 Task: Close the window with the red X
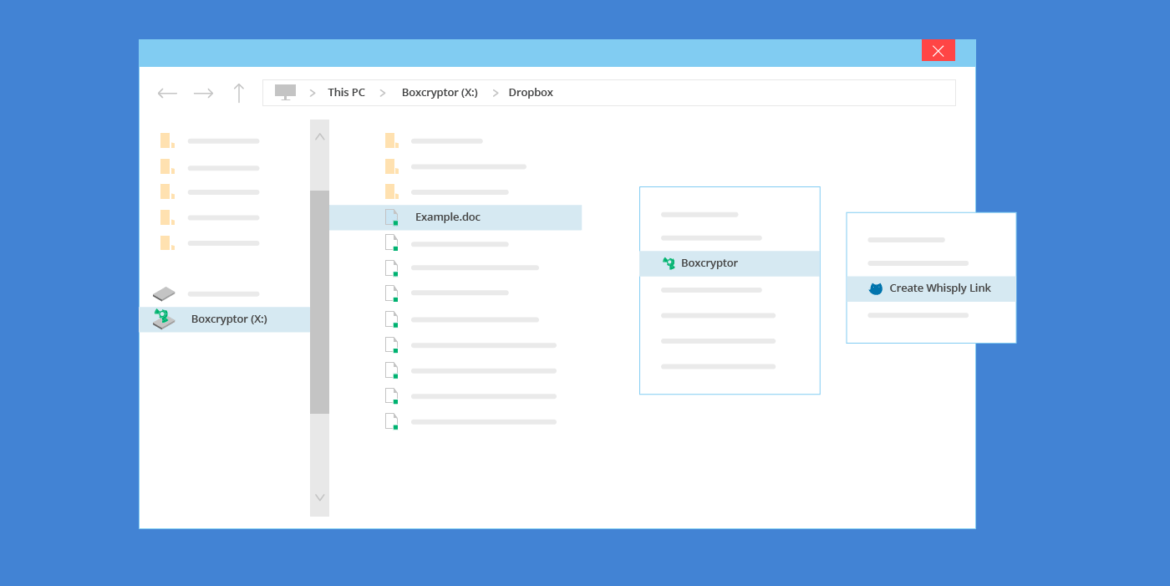[x=938, y=50]
